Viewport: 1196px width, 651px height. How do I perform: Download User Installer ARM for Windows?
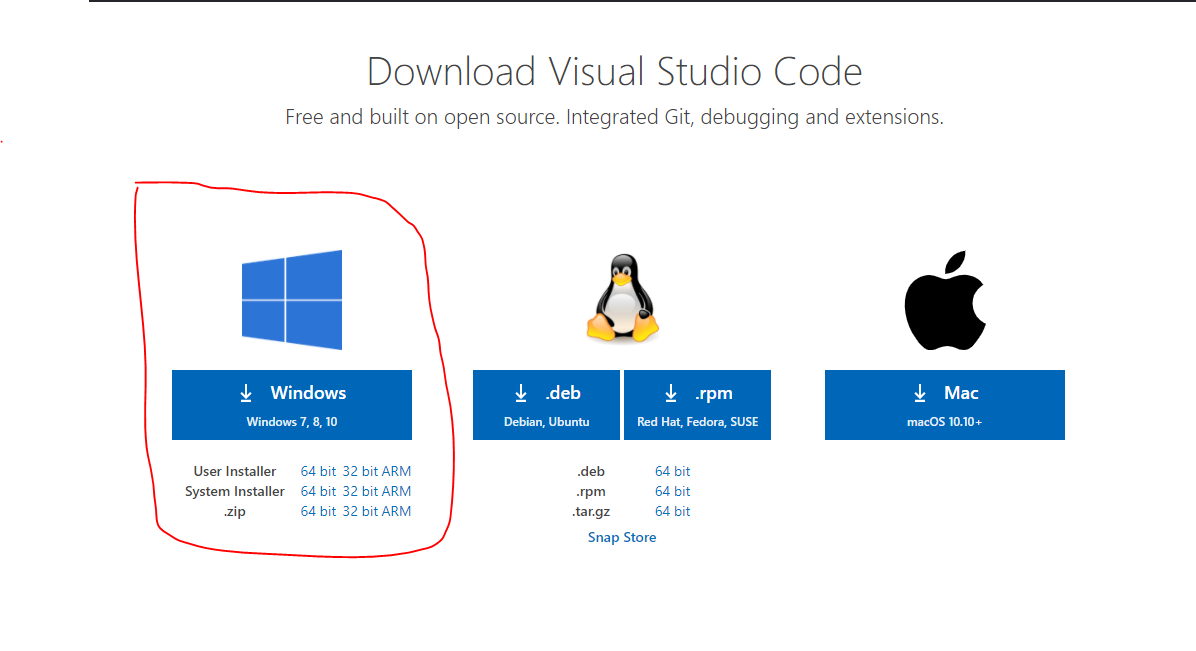coord(397,471)
